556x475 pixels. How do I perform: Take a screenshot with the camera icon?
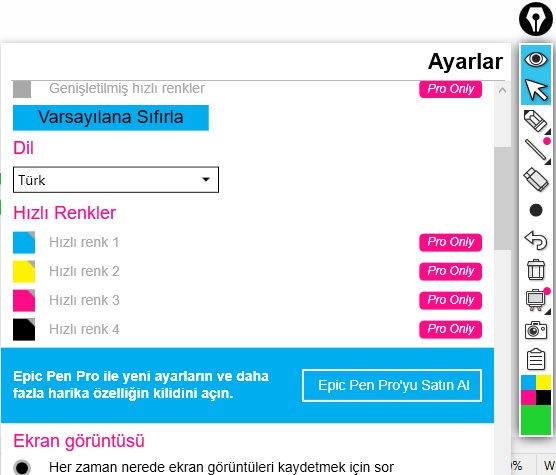pyautogui.click(x=536, y=330)
